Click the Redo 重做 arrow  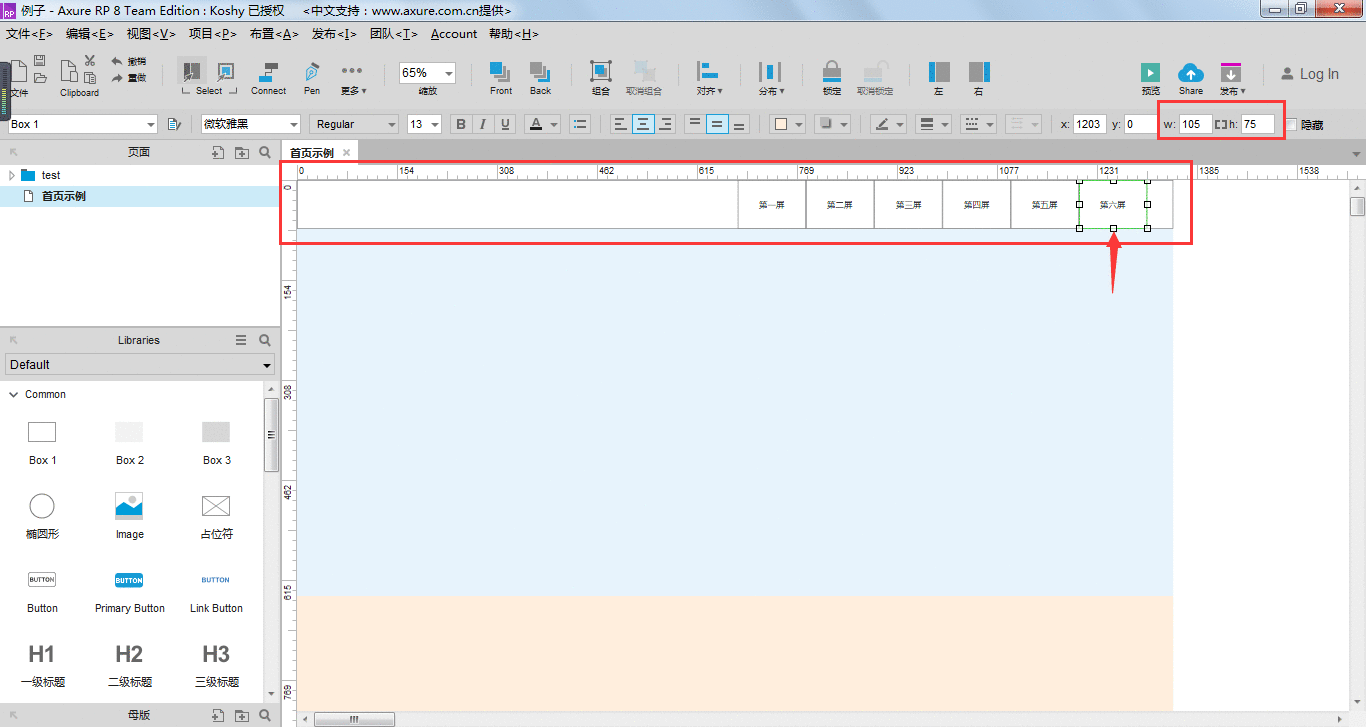point(118,77)
